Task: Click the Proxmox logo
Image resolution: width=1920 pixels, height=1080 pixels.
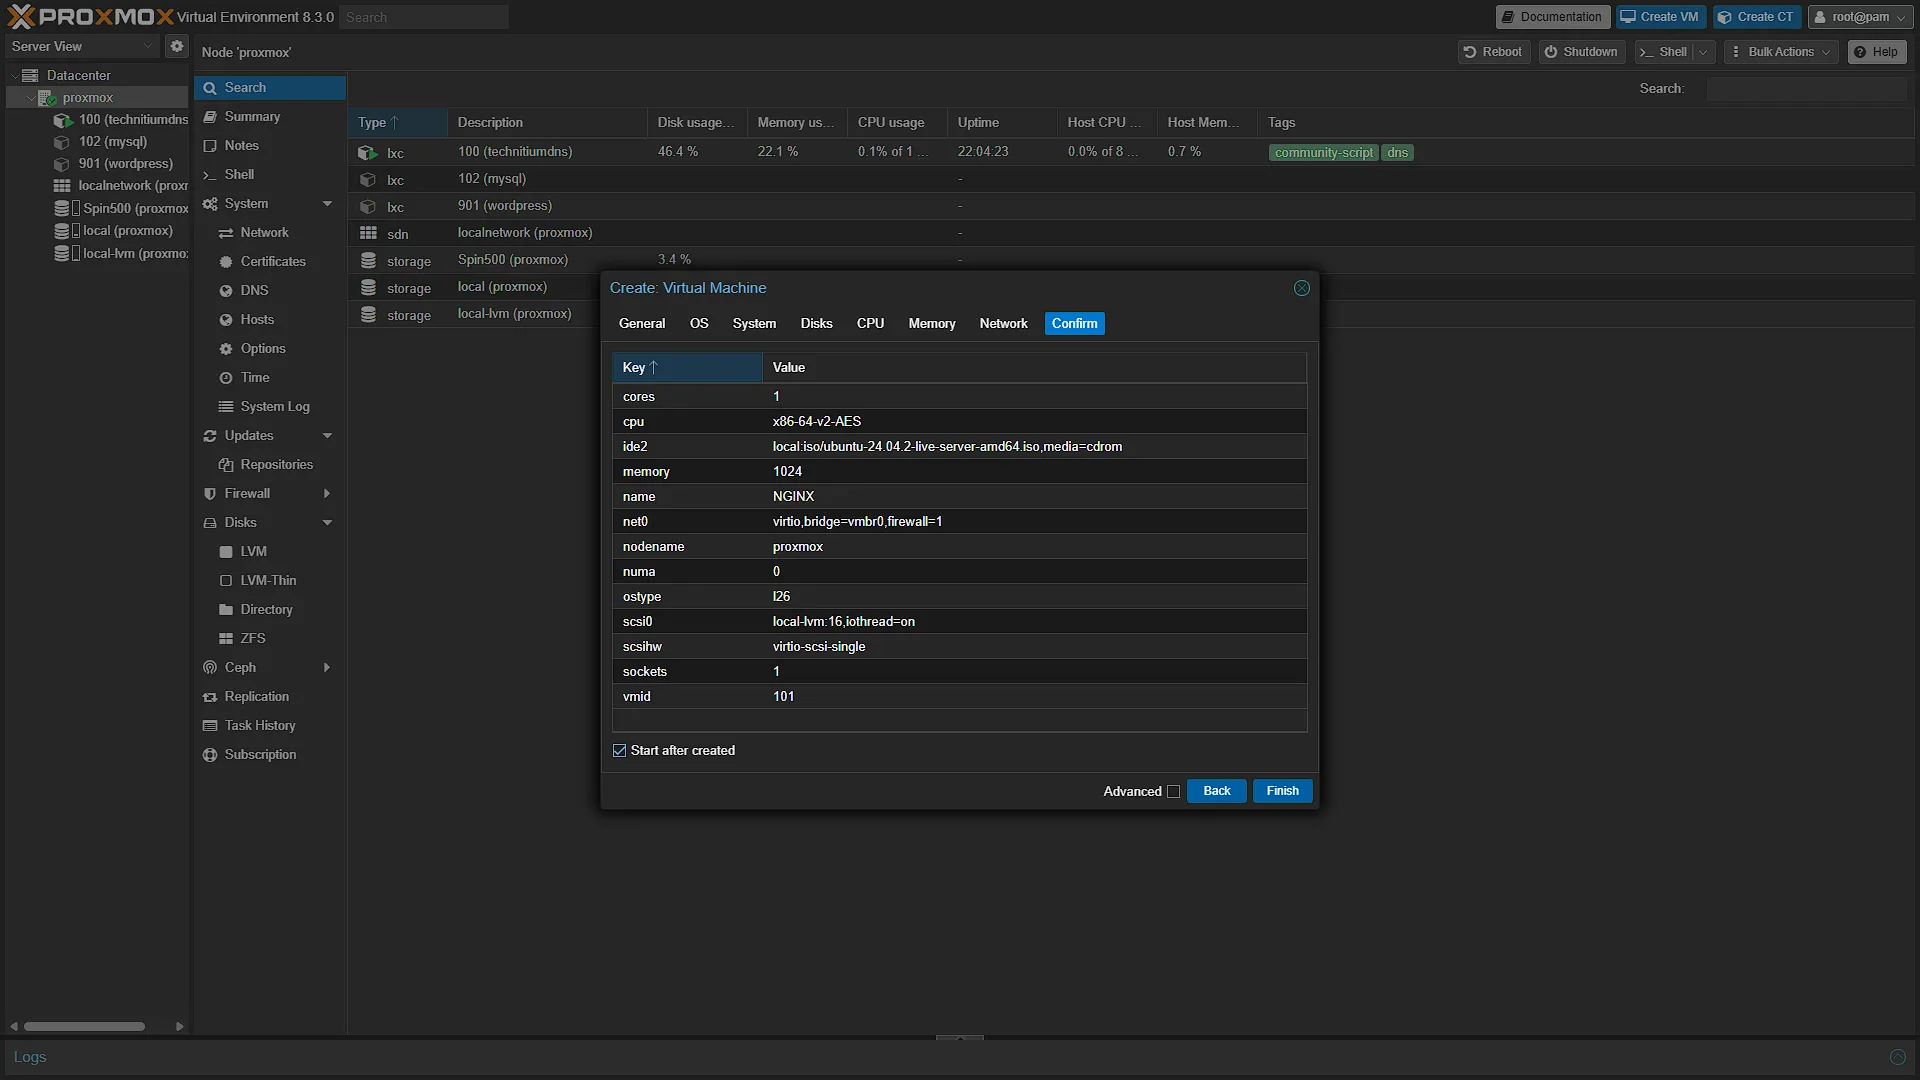Action: (x=90, y=17)
